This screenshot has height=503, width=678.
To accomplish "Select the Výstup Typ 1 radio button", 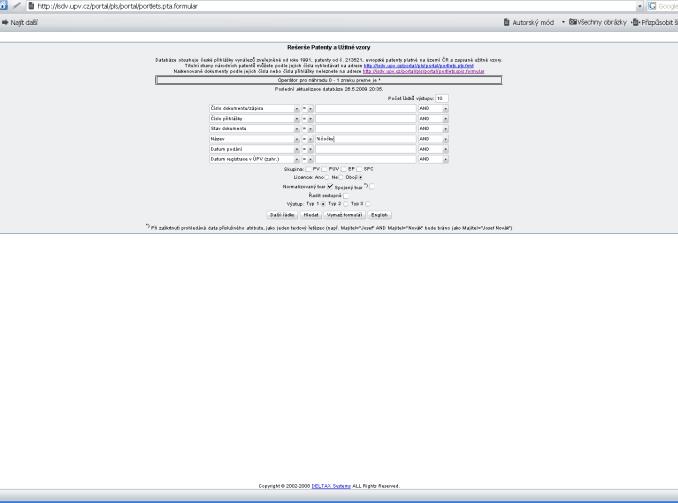I will (x=323, y=204).
